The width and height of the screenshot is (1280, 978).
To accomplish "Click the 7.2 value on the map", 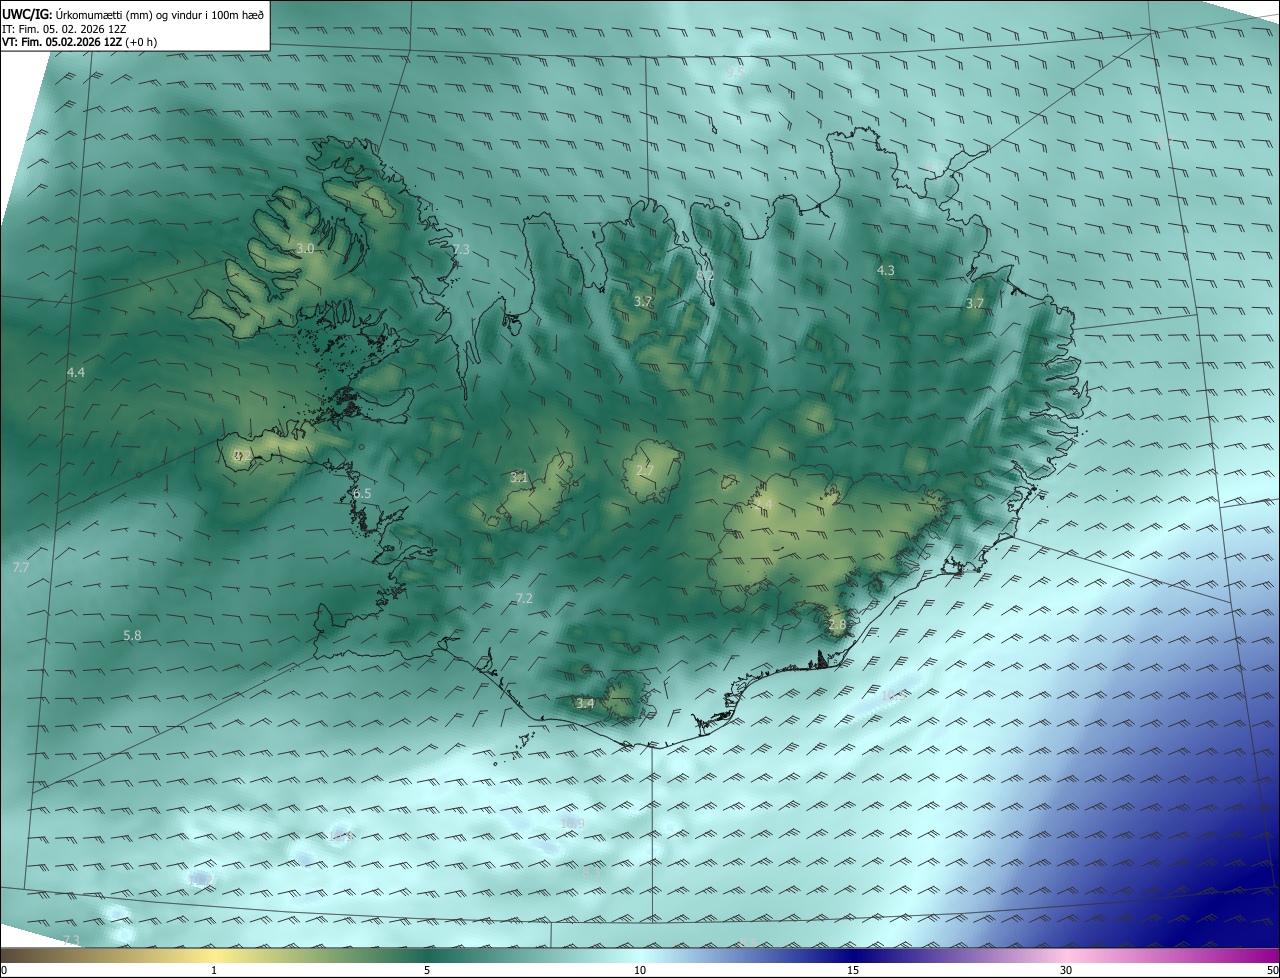I will [x=524, y=599].
